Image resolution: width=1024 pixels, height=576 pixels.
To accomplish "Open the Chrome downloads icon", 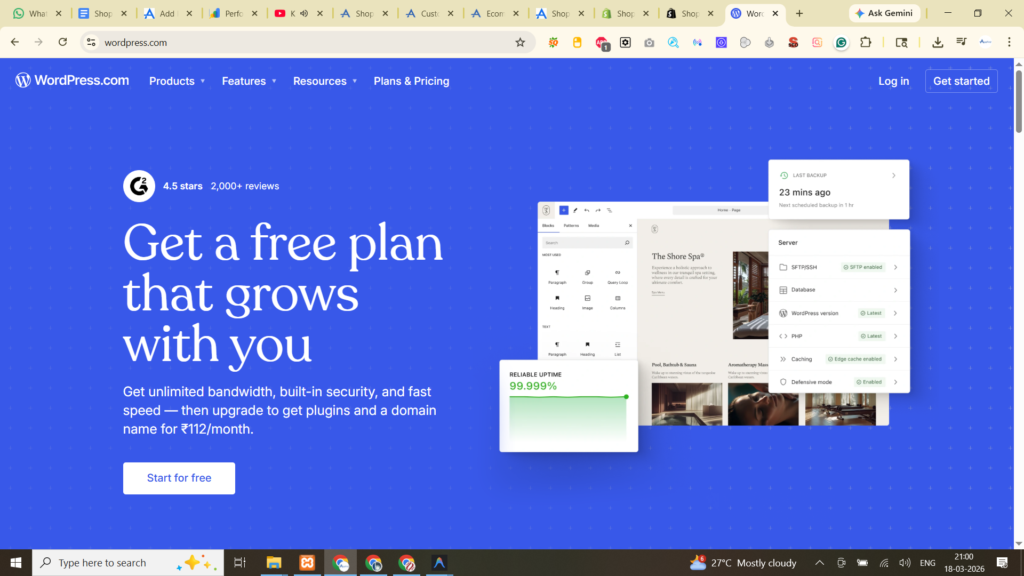I will tap(937, 42).
